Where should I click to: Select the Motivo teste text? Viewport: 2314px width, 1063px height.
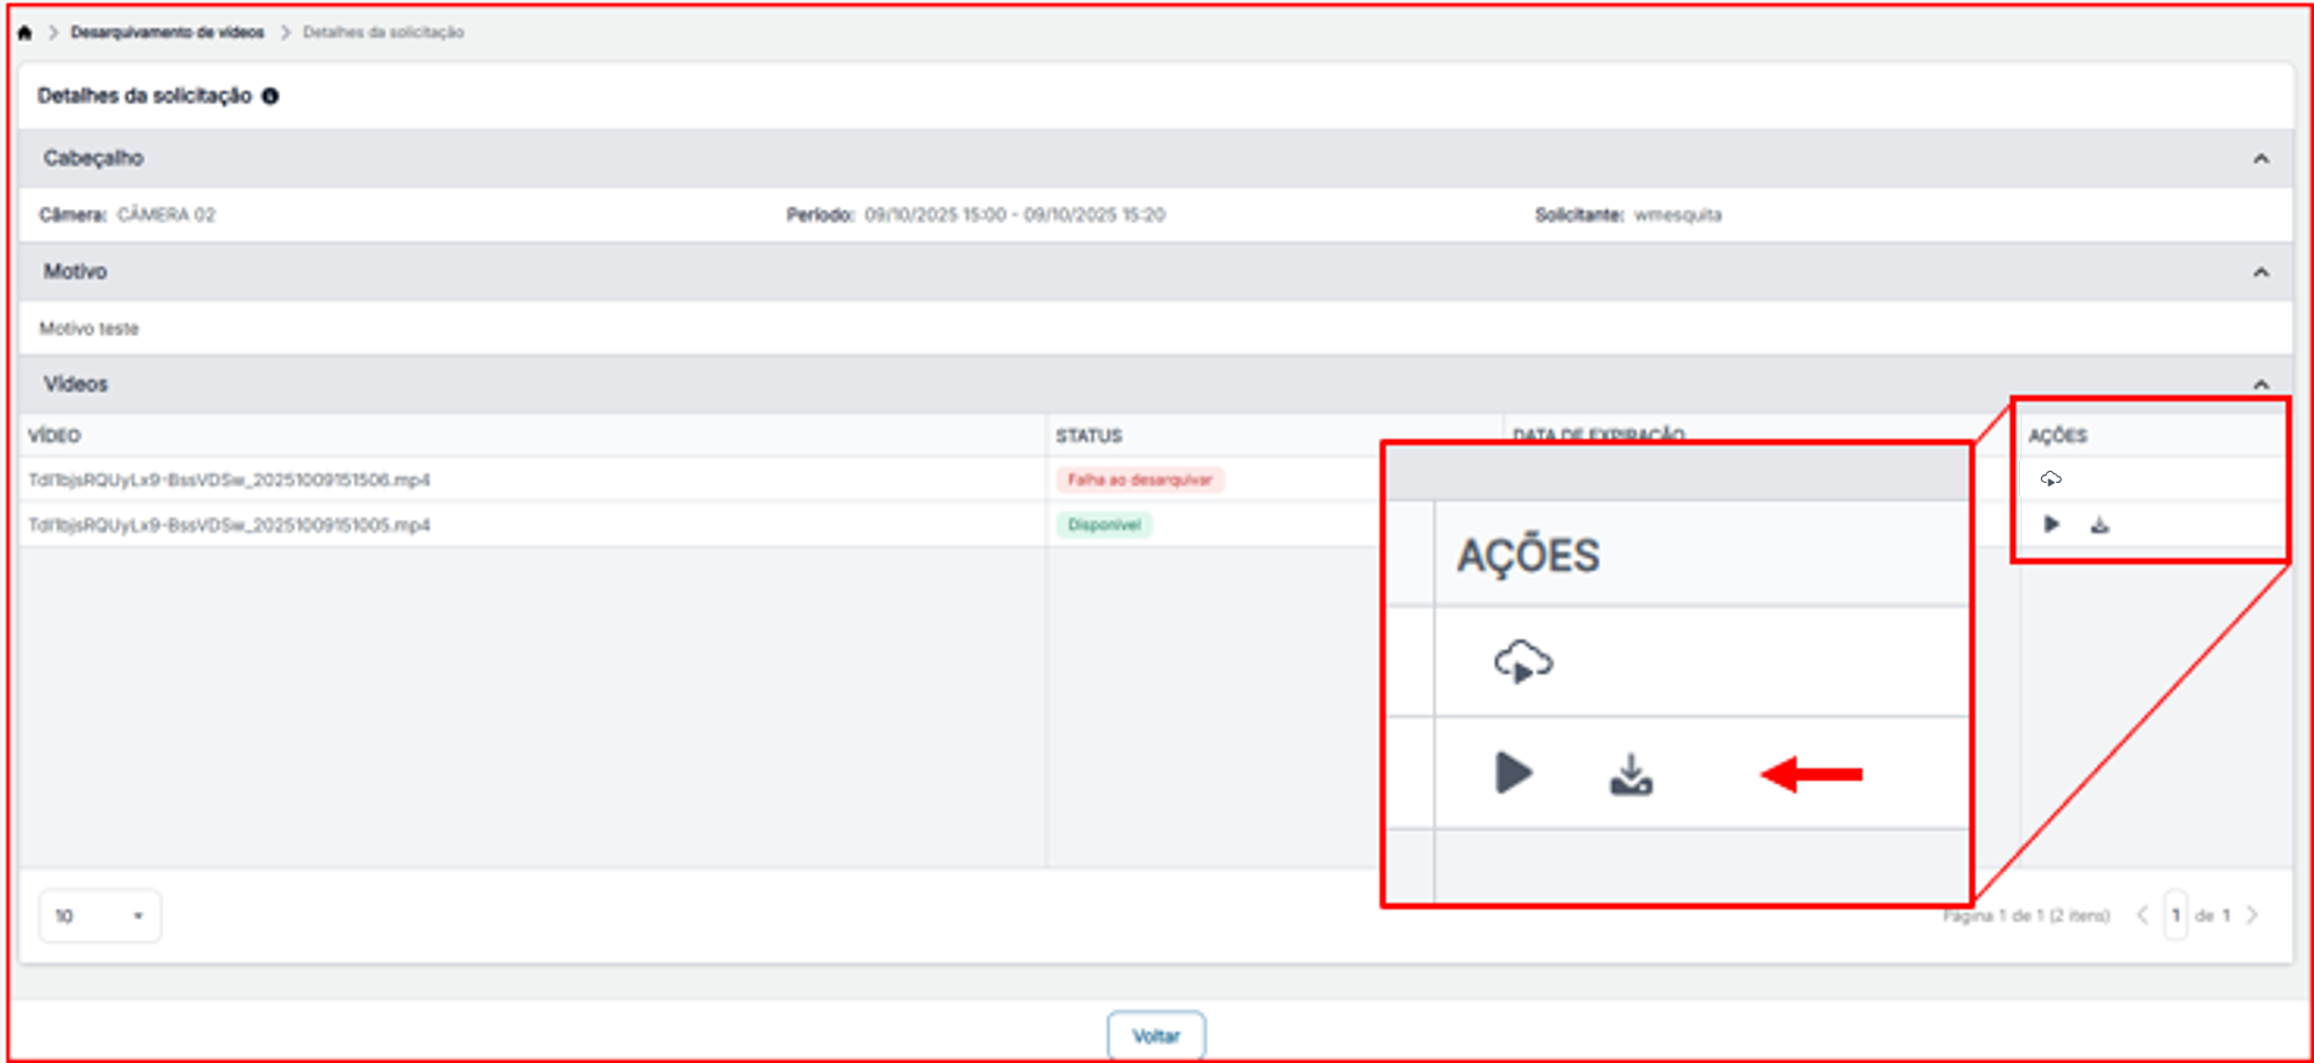tap(88, 328)
